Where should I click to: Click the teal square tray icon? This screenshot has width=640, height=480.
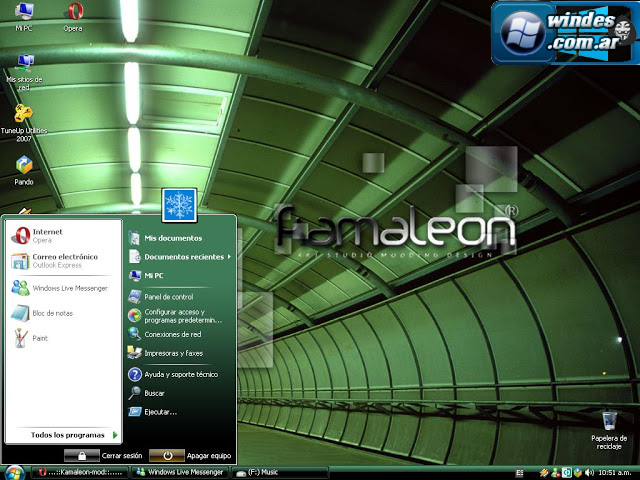tap(567, 473)
